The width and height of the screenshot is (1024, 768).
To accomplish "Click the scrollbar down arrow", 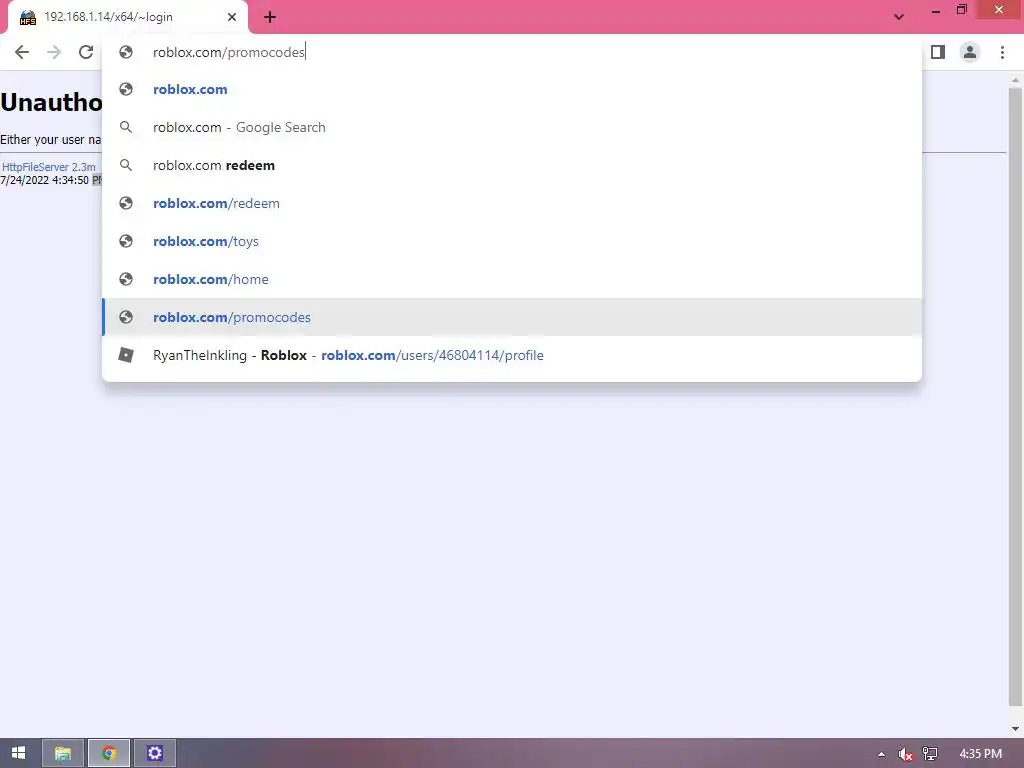I will click(x=1015, y=729).
